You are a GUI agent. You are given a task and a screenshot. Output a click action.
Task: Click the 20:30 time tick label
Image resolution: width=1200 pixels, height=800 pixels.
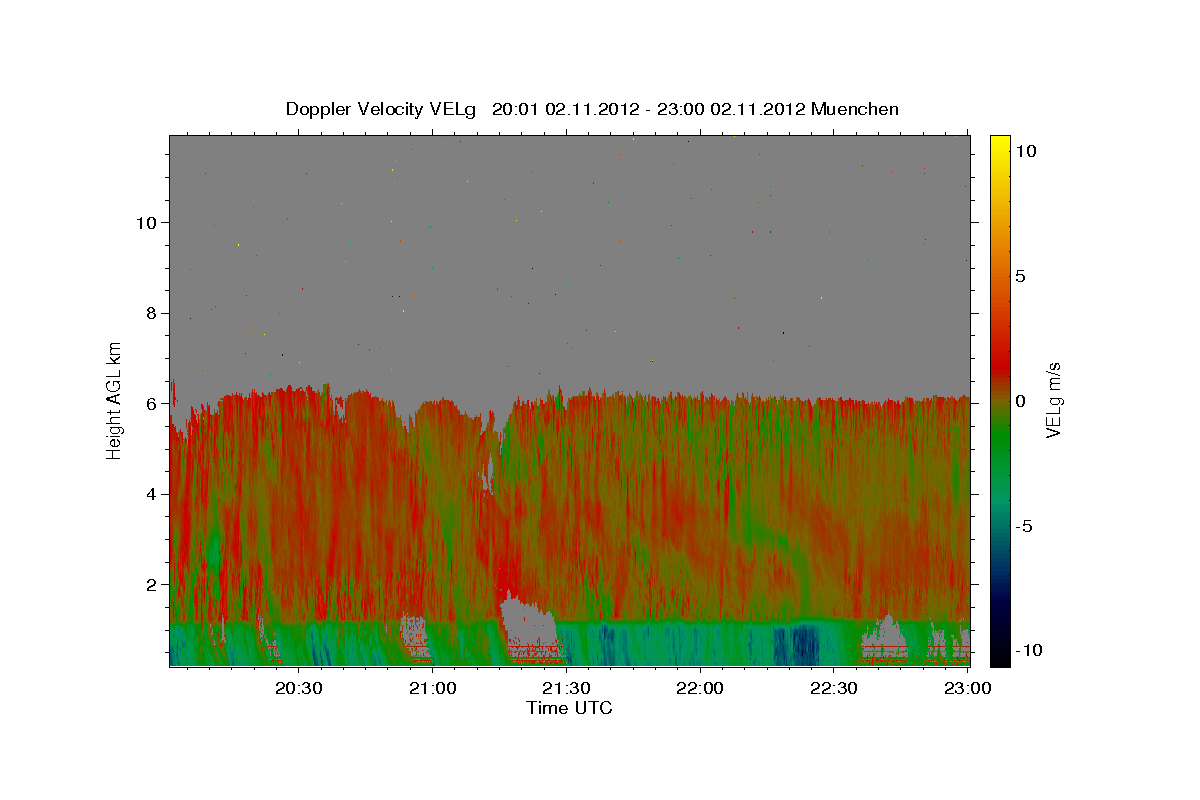tap(299, 689)
